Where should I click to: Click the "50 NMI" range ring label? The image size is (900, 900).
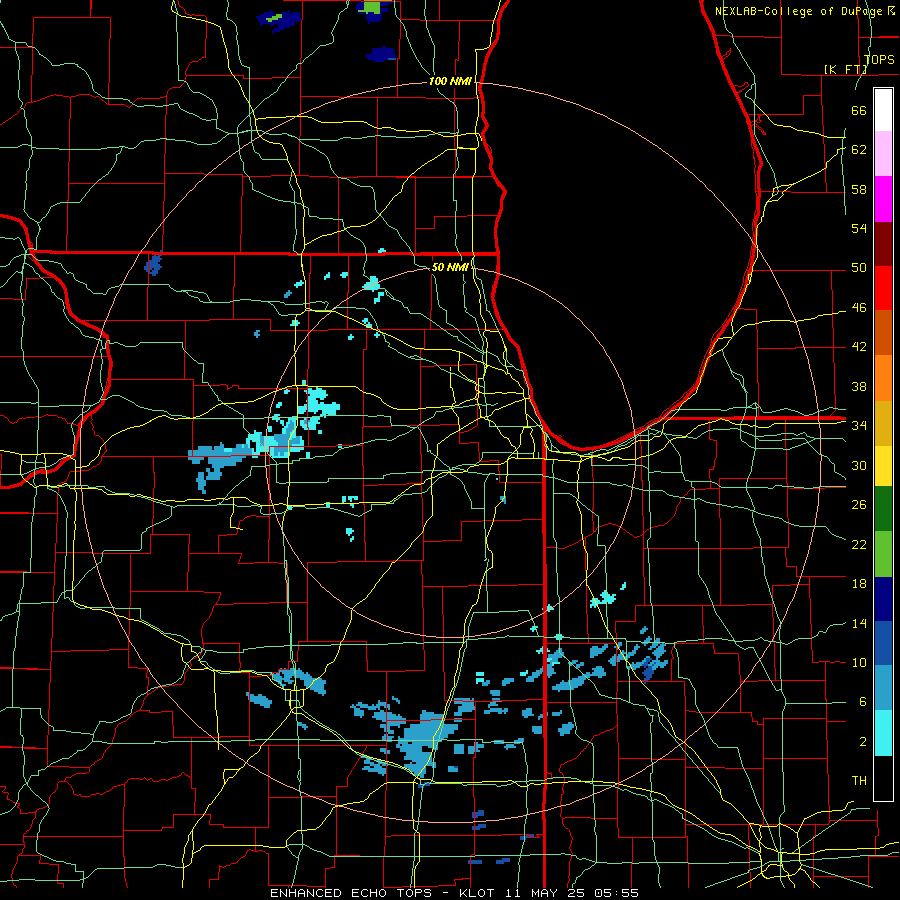tap(450, 267)
